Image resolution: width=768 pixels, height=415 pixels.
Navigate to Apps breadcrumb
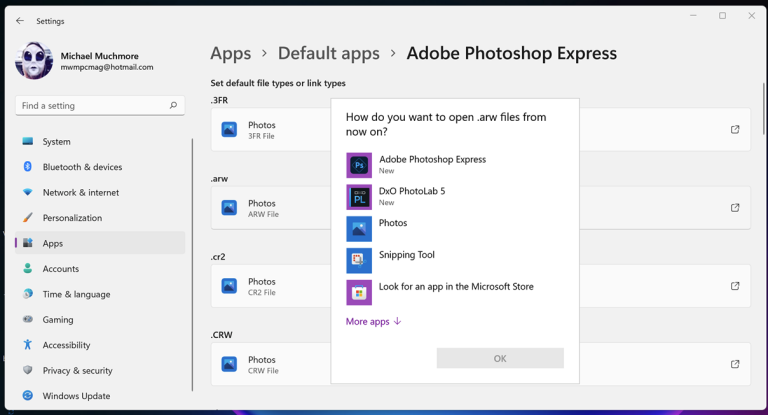pos(231,53)
